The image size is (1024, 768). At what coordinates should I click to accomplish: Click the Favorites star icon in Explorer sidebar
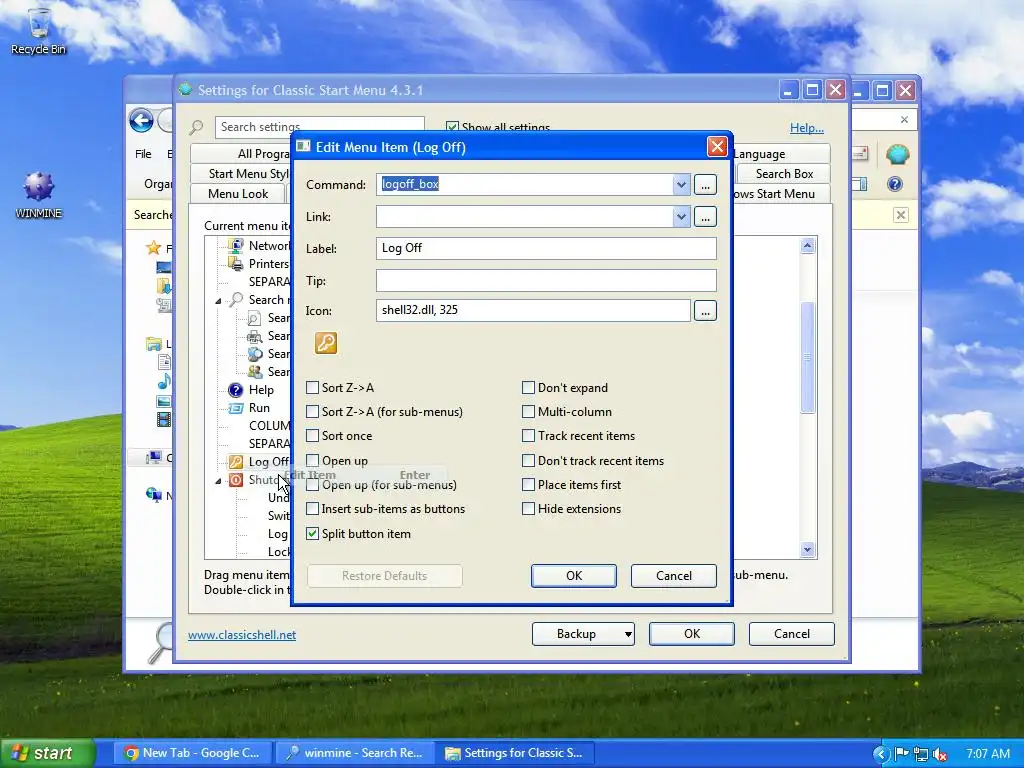tap(153, 248)
